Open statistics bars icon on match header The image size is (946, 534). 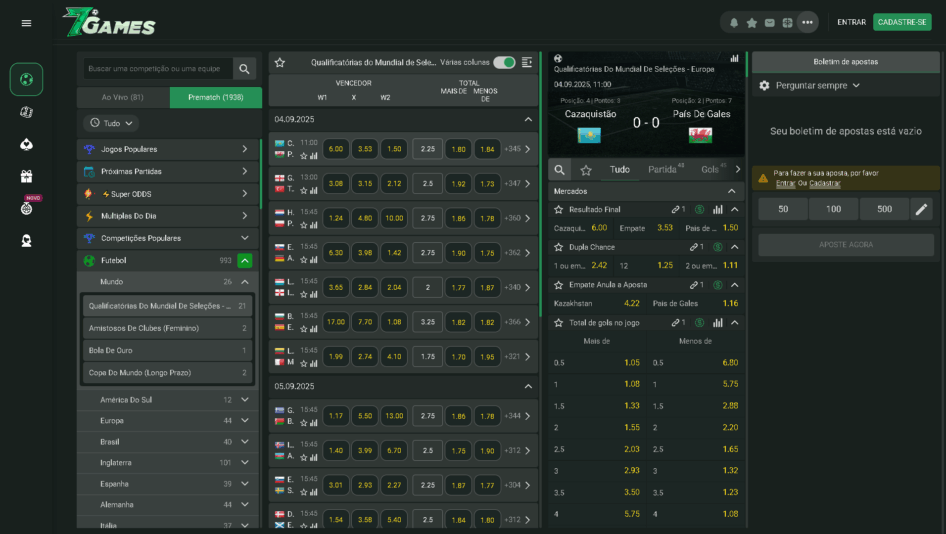(x=734, y=59)
